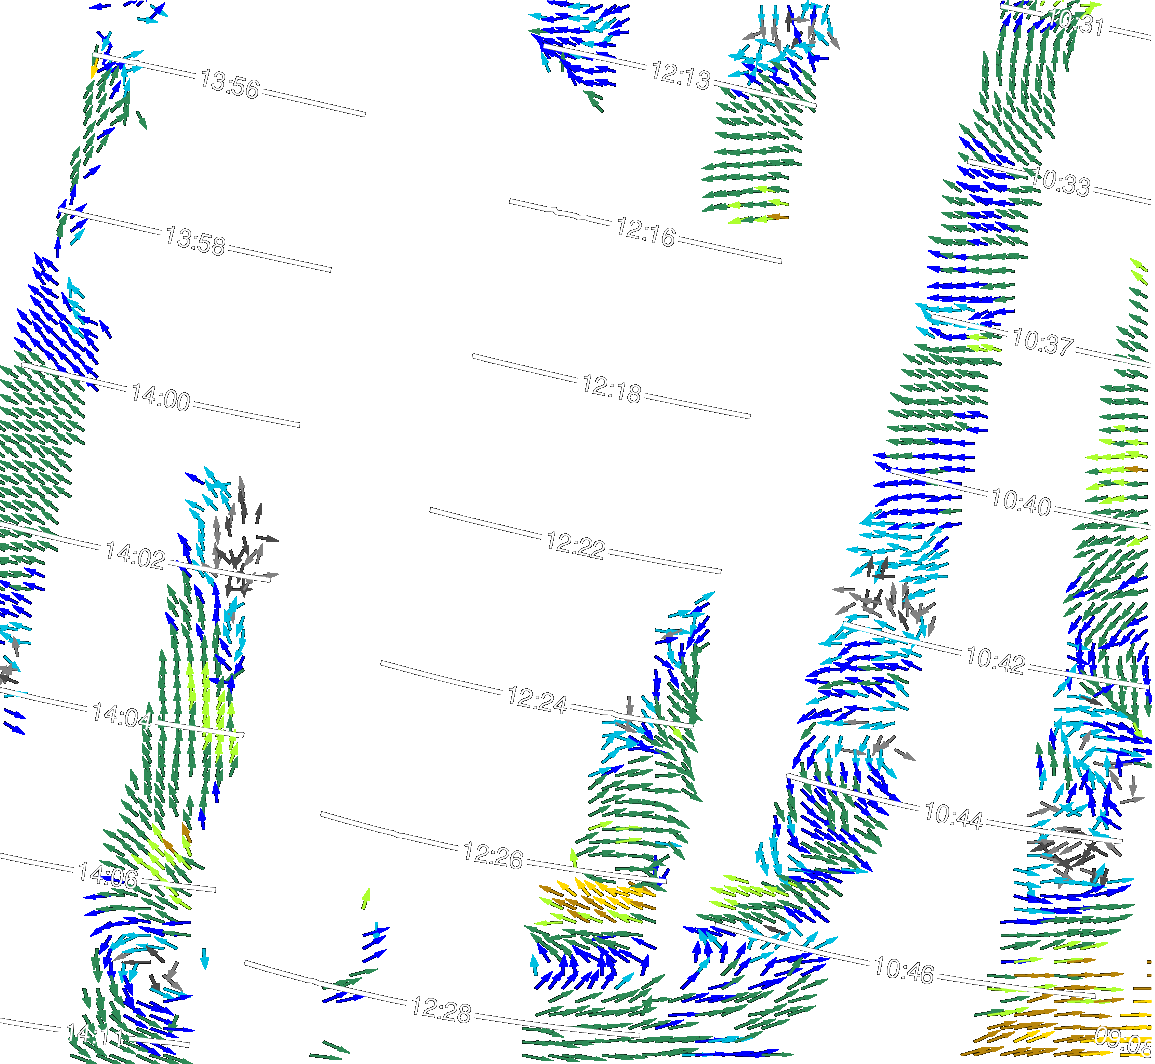This screenshot has height=1064, width=1155.
Task: Select the 10:42 time label
Action: tap(995, 659)
